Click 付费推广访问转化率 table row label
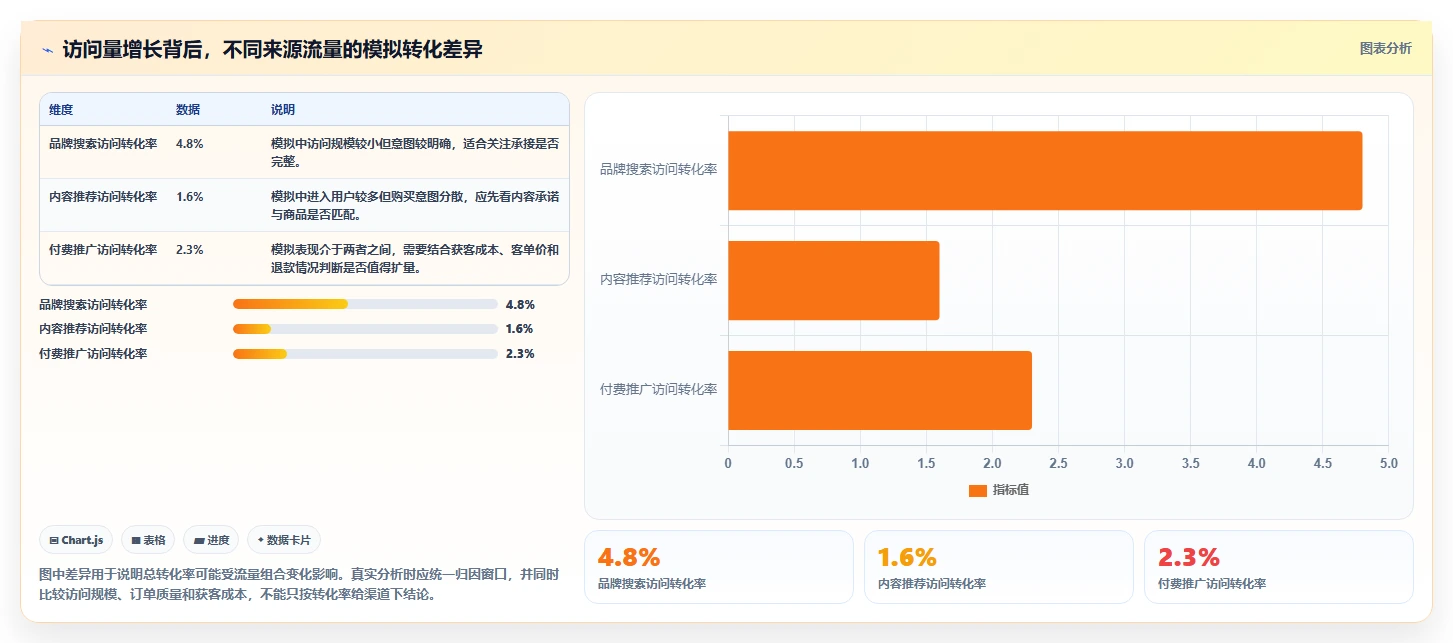 click(103, 249)
